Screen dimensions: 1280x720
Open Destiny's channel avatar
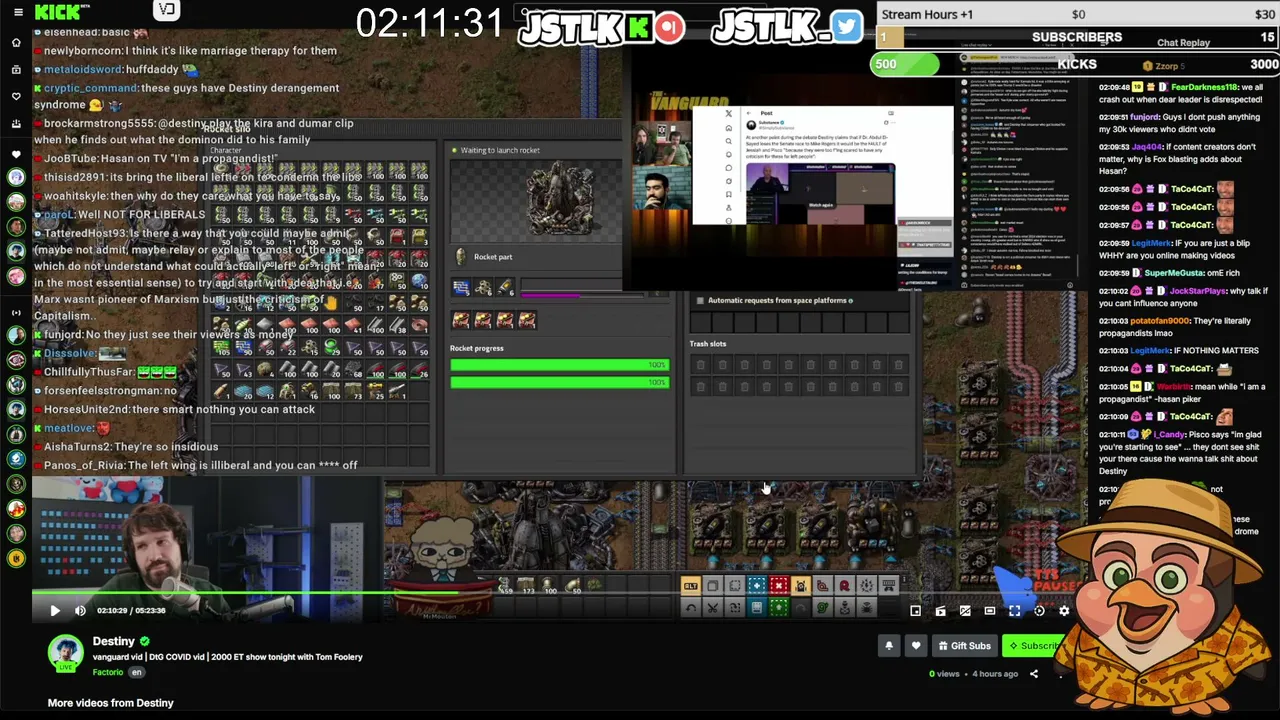coord(66,653)
